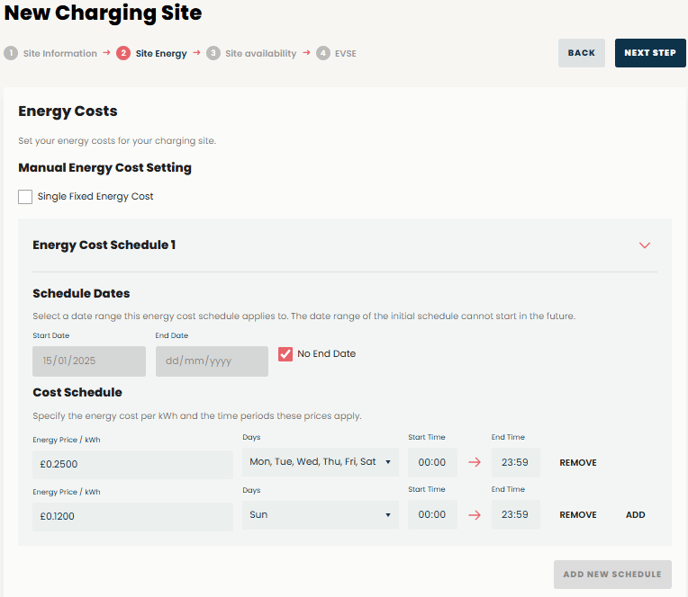Select the Site Energy step label
688x597 pixels.
(161, 54)
